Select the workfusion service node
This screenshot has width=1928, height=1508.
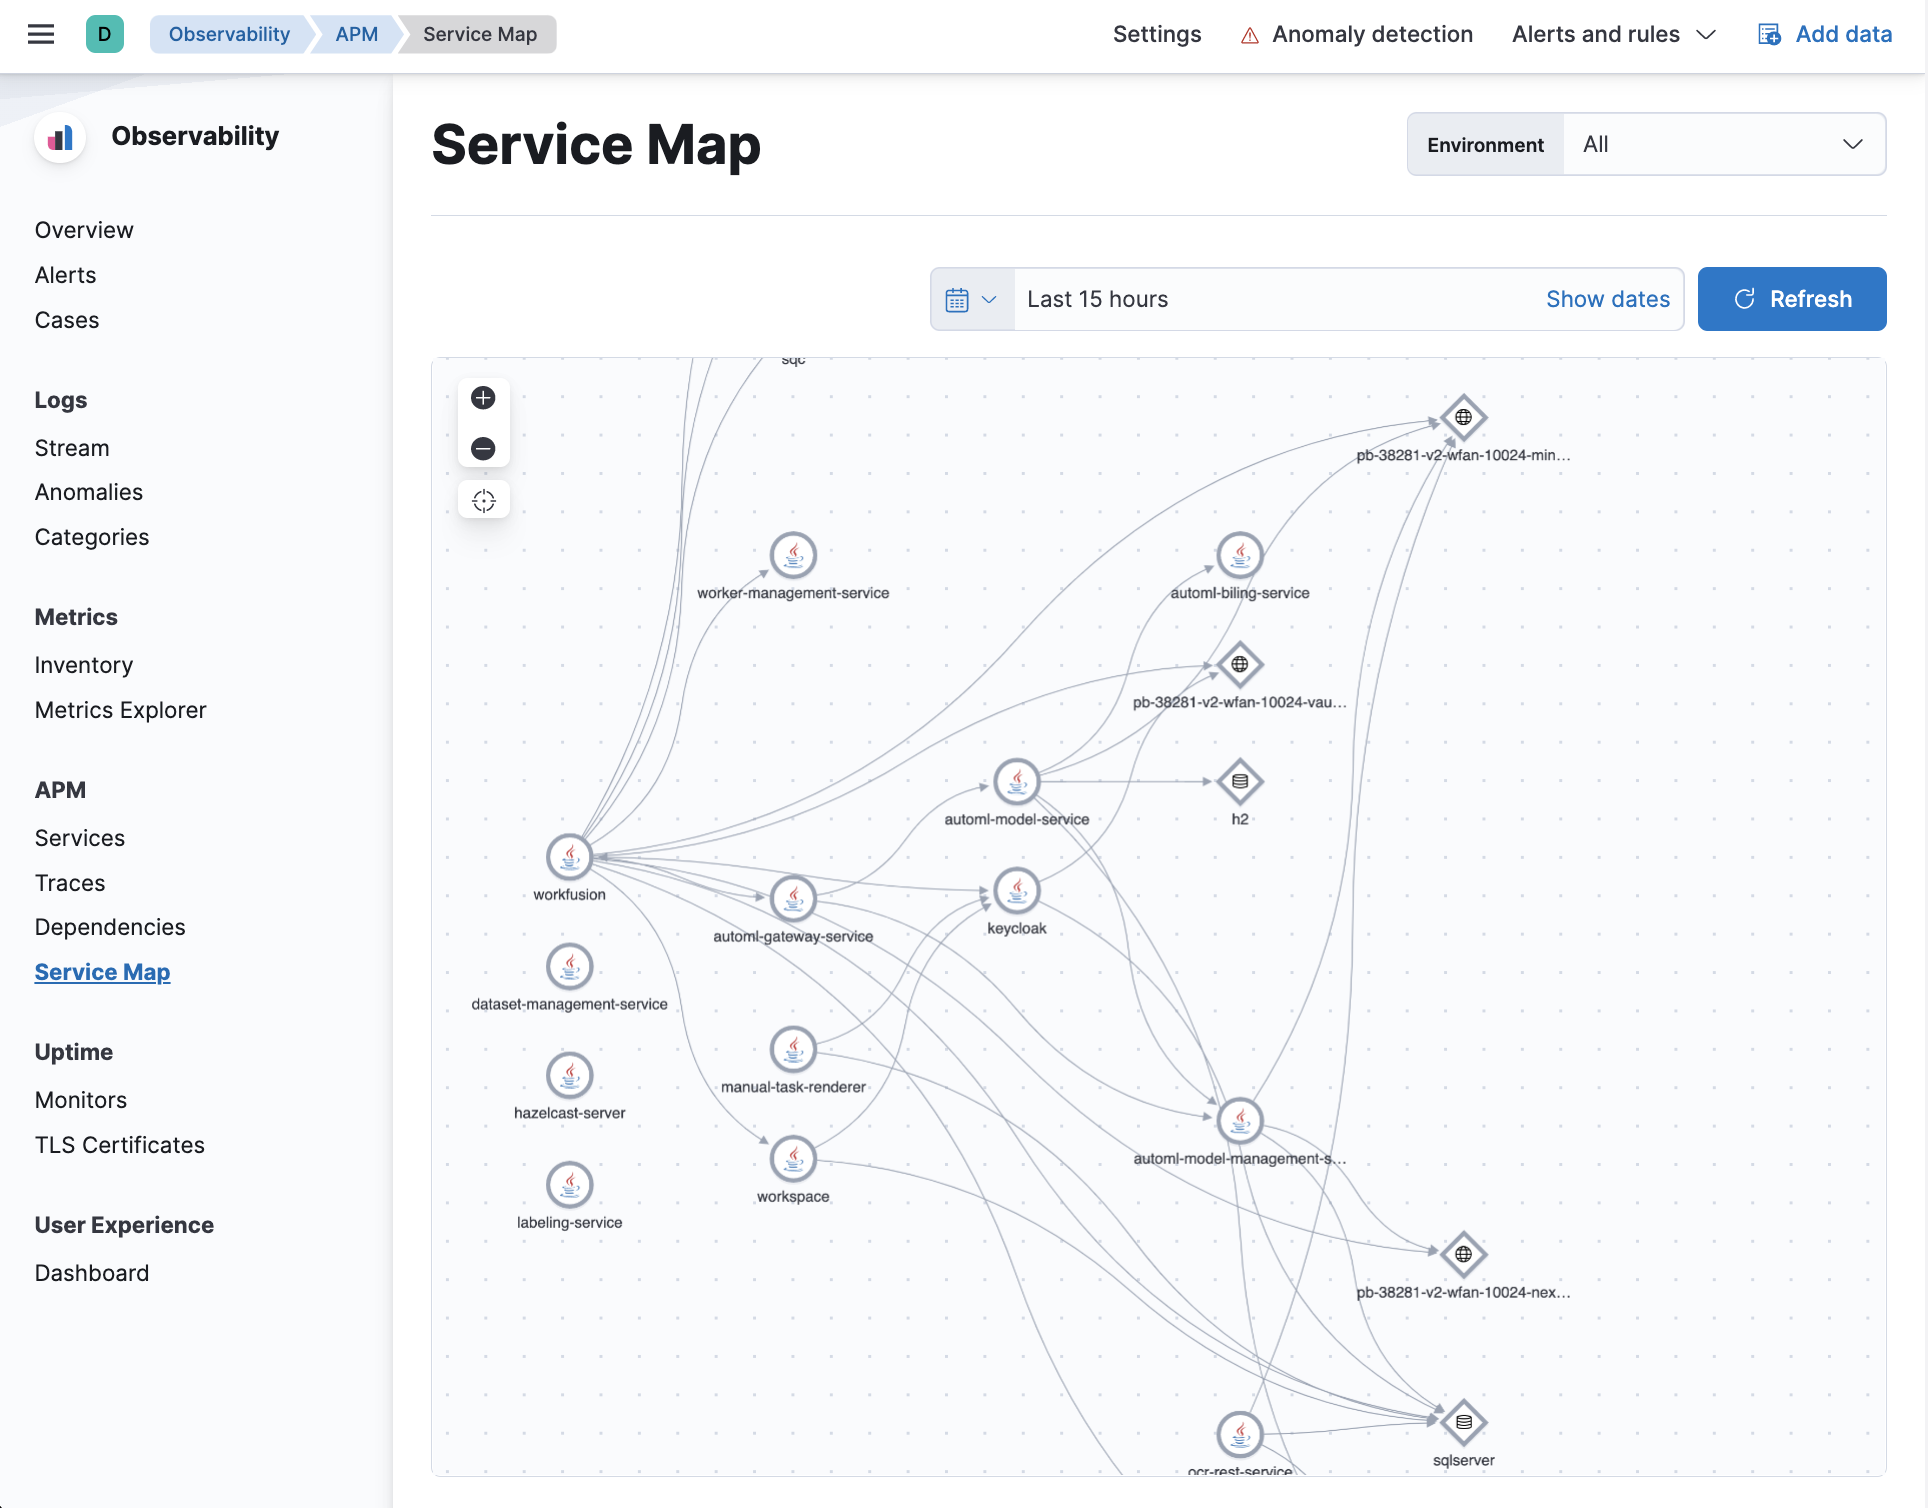click(x=569, y=857)
